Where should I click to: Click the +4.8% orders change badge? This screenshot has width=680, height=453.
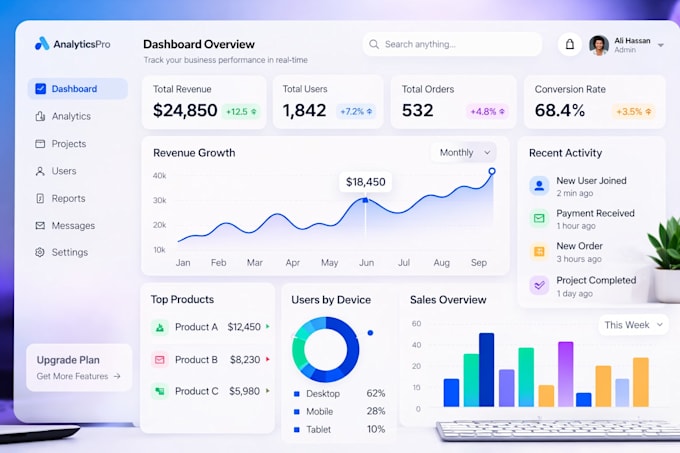click(x=487, y=111)
